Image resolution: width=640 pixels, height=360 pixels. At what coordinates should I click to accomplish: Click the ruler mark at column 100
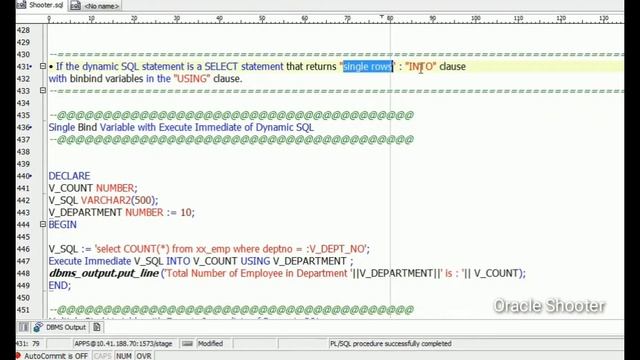click(x=476, y=19)
